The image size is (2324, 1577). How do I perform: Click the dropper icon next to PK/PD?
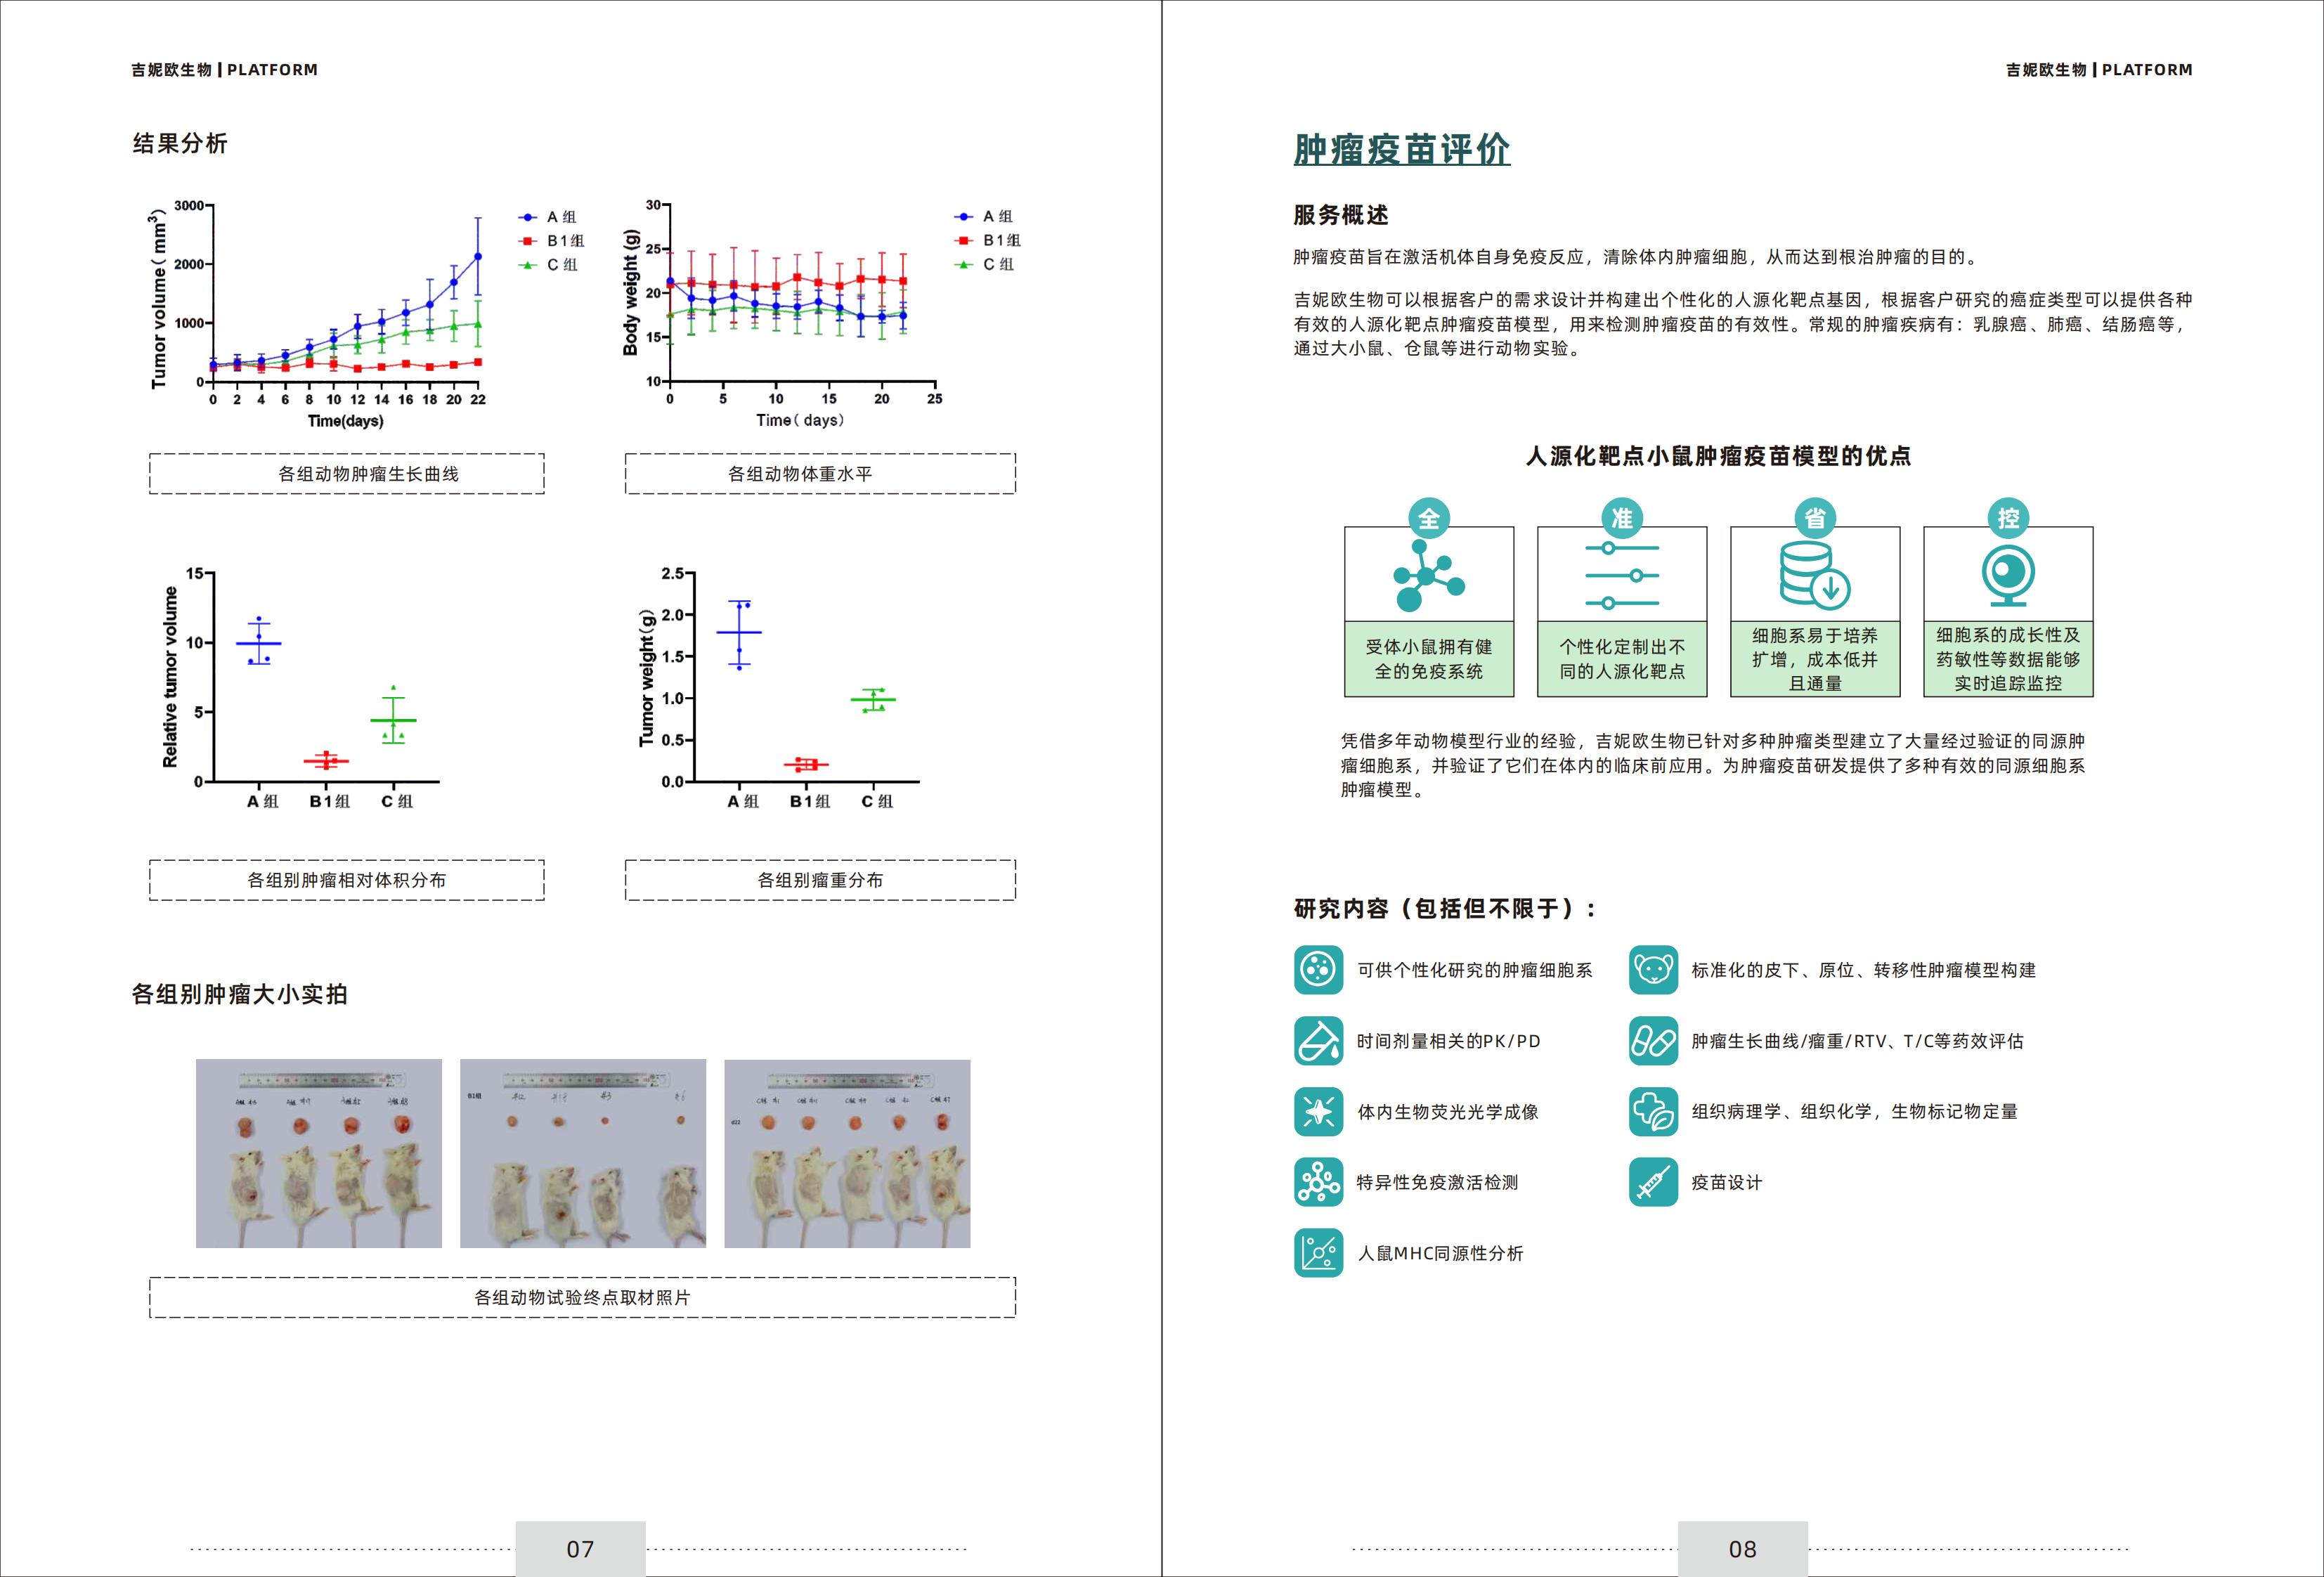(1318, 1041)
